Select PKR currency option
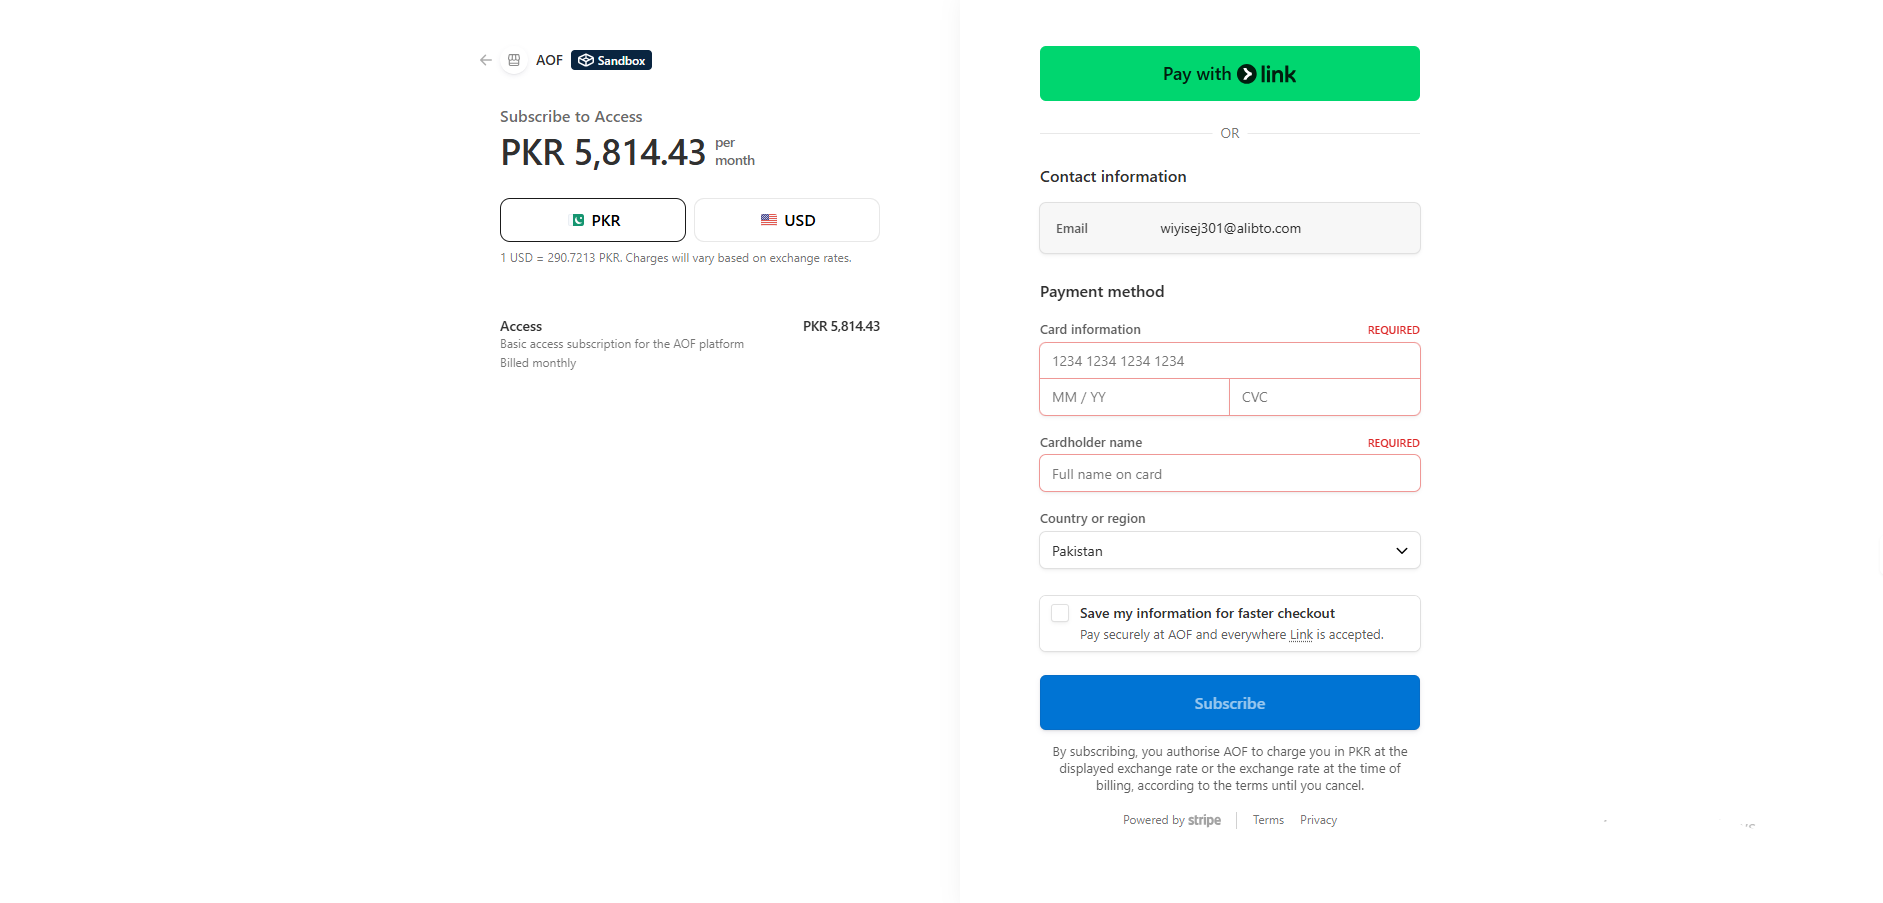The width and height of the screenshot is (1883, 903). pyautogui.click(x=592, y=220)
